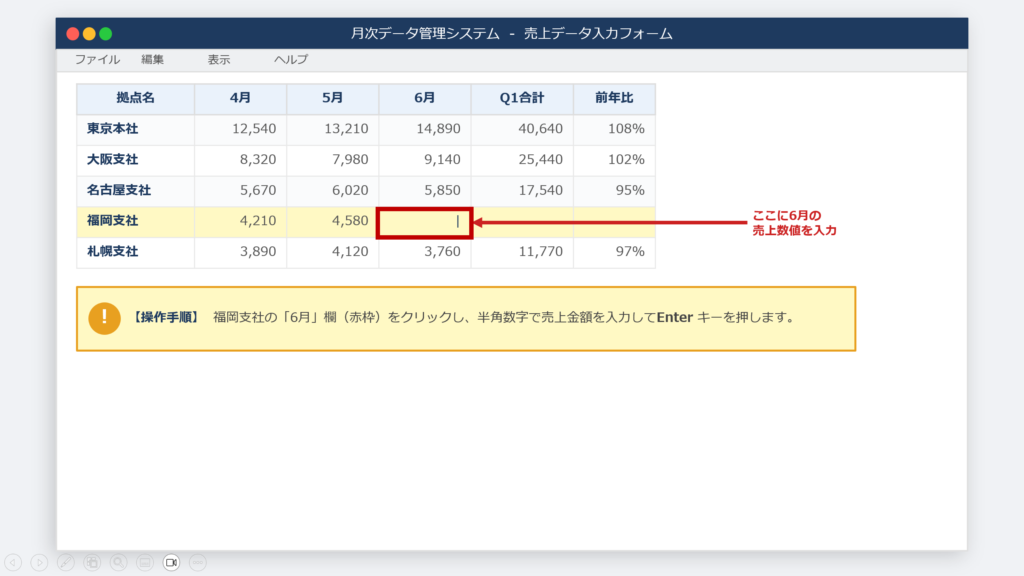Open the 表示 menu

click(x=219, y=60)
